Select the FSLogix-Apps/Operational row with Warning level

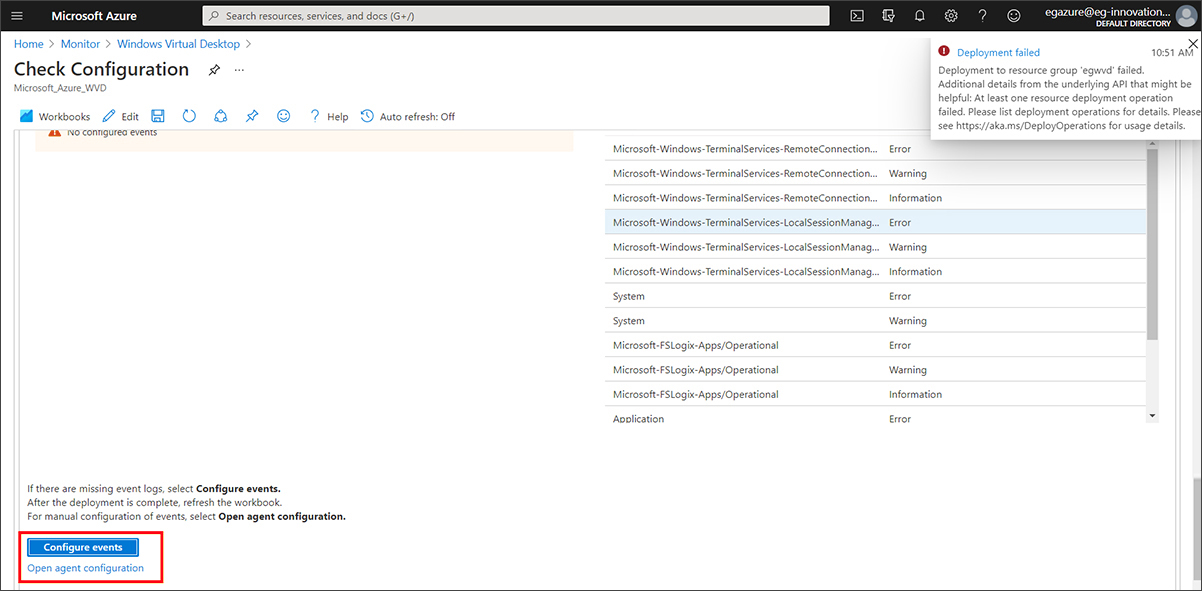coord(876,370)
